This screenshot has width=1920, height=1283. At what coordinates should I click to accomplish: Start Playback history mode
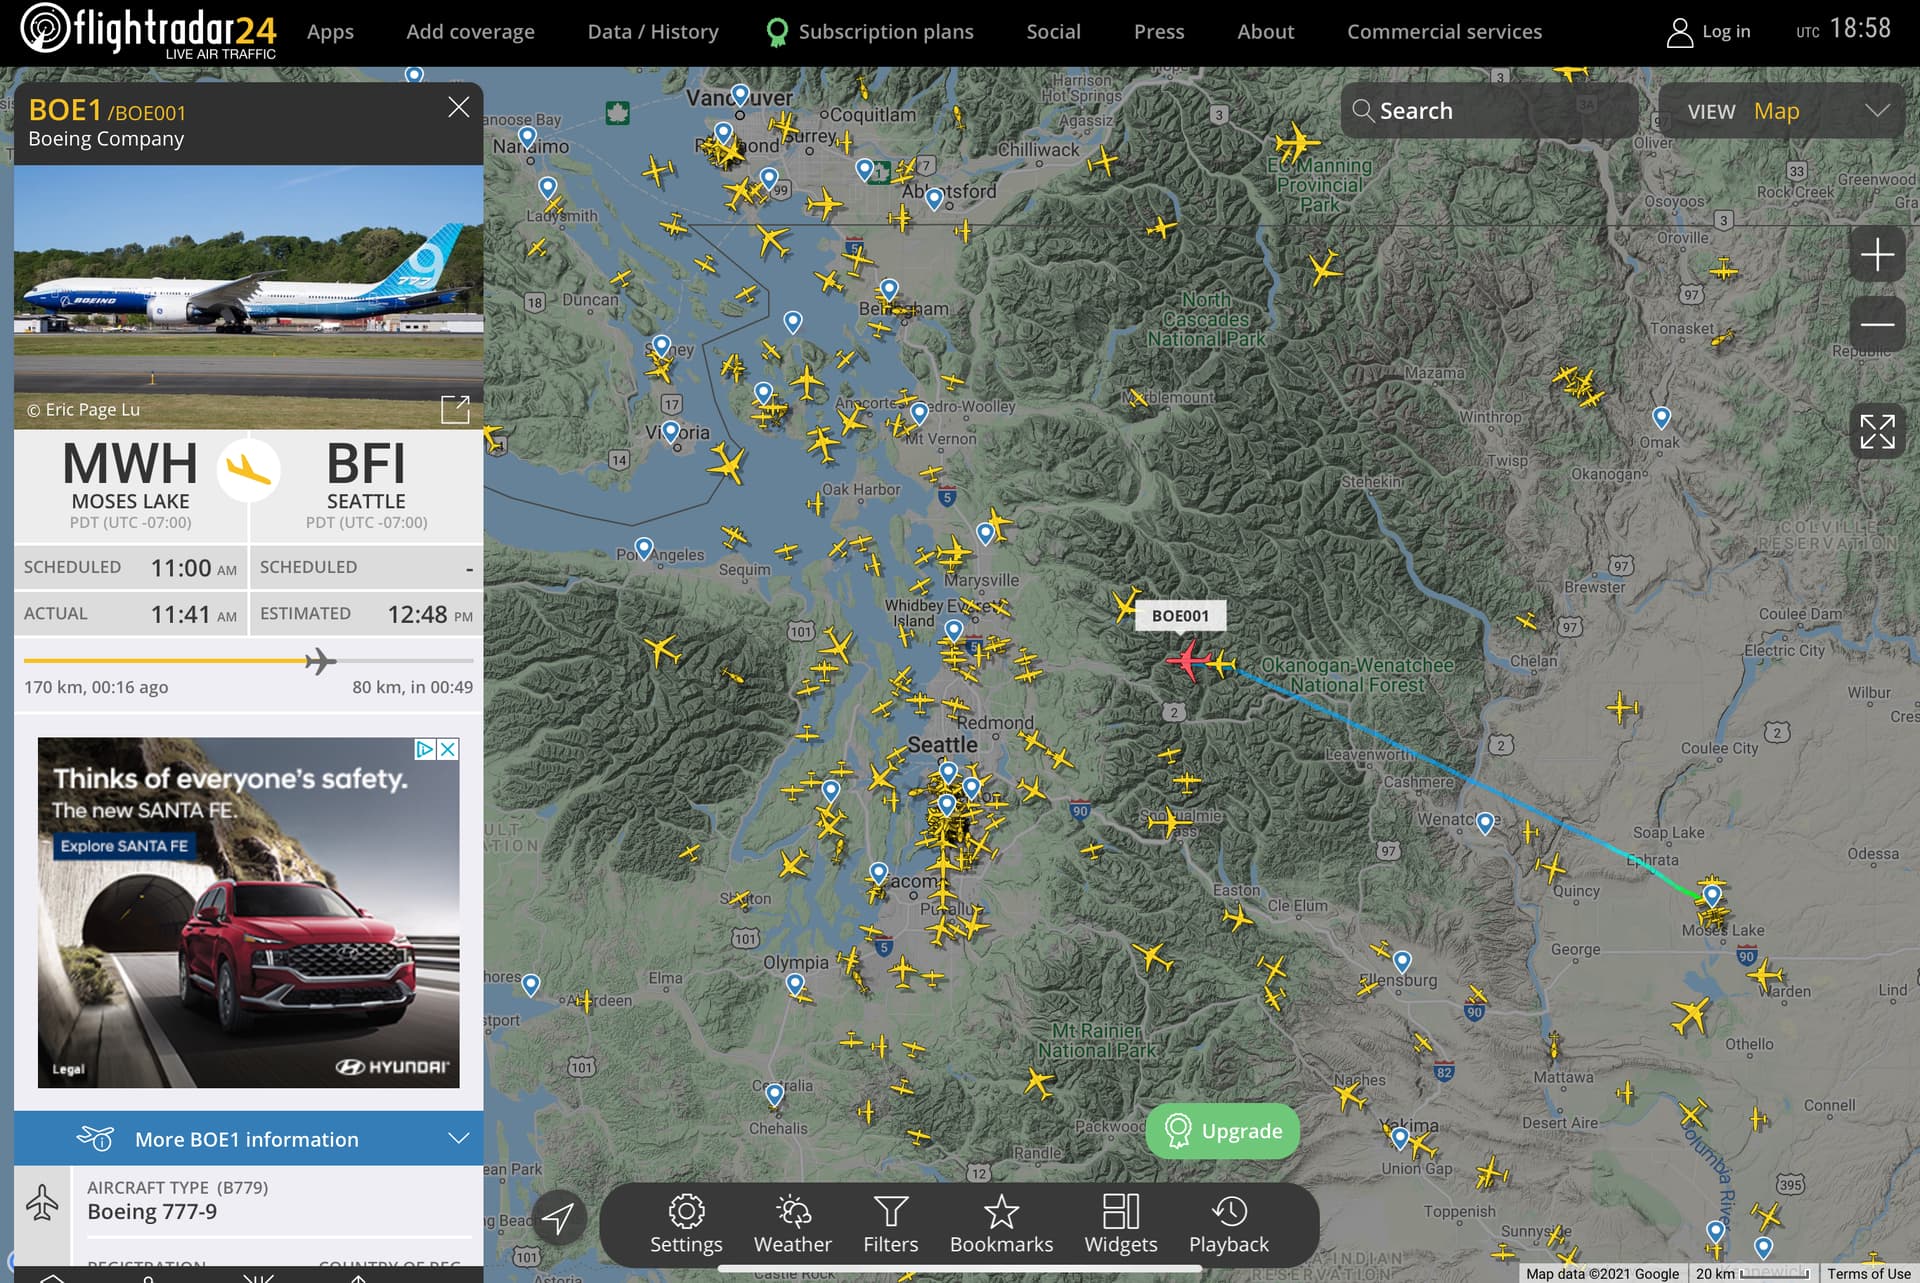click(1228, 1224)
